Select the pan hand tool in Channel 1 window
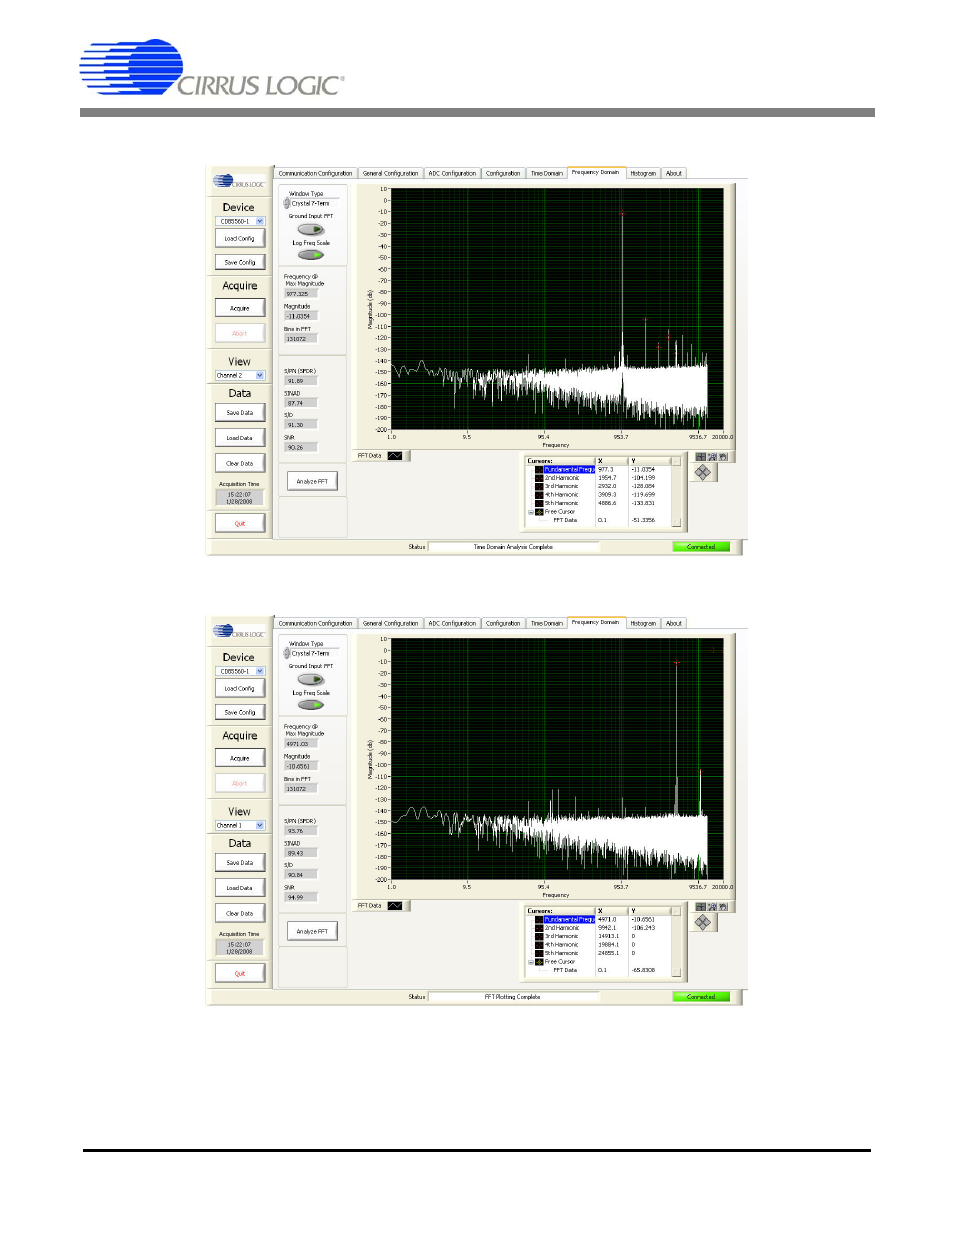This screenshot has height=1235, width=954. [x=723, y=907]
